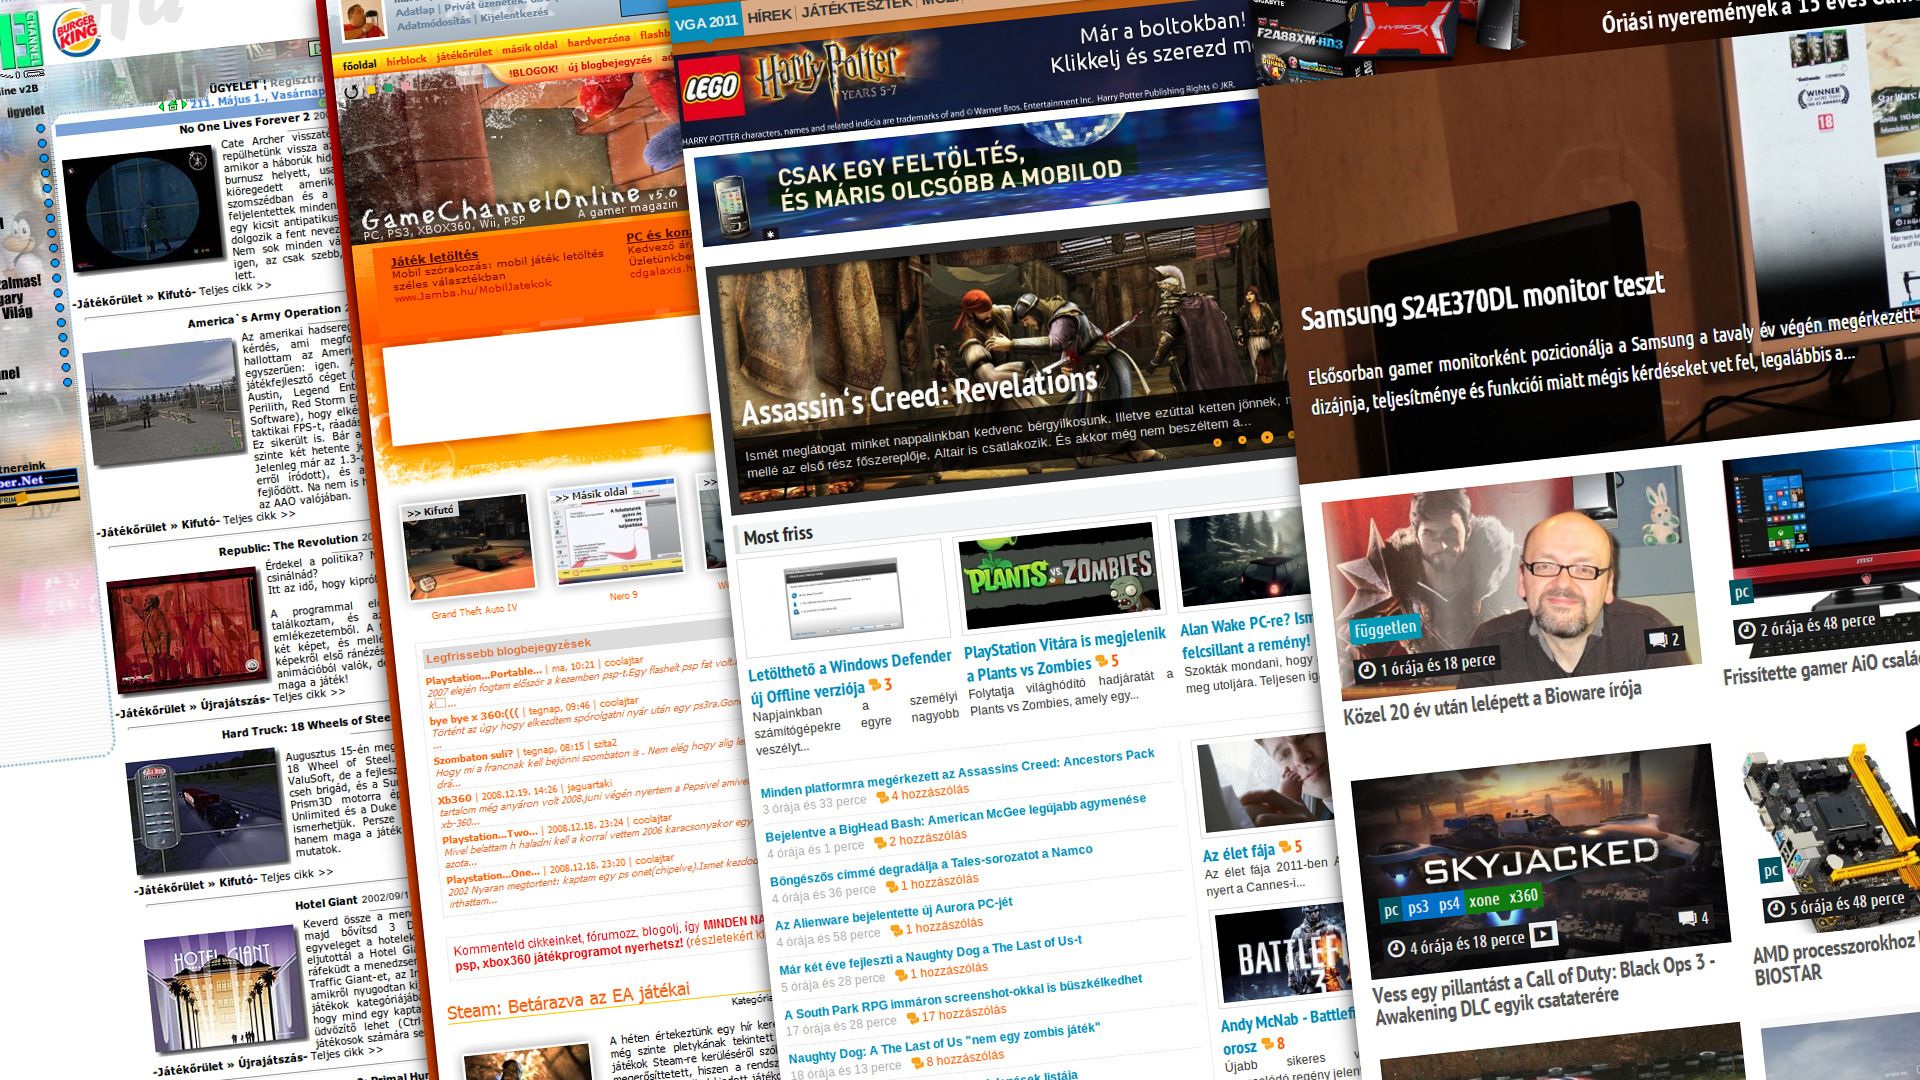1920x1080 pixels.
Task: Click the circular reset arrow icon
Action: point(352,92)
